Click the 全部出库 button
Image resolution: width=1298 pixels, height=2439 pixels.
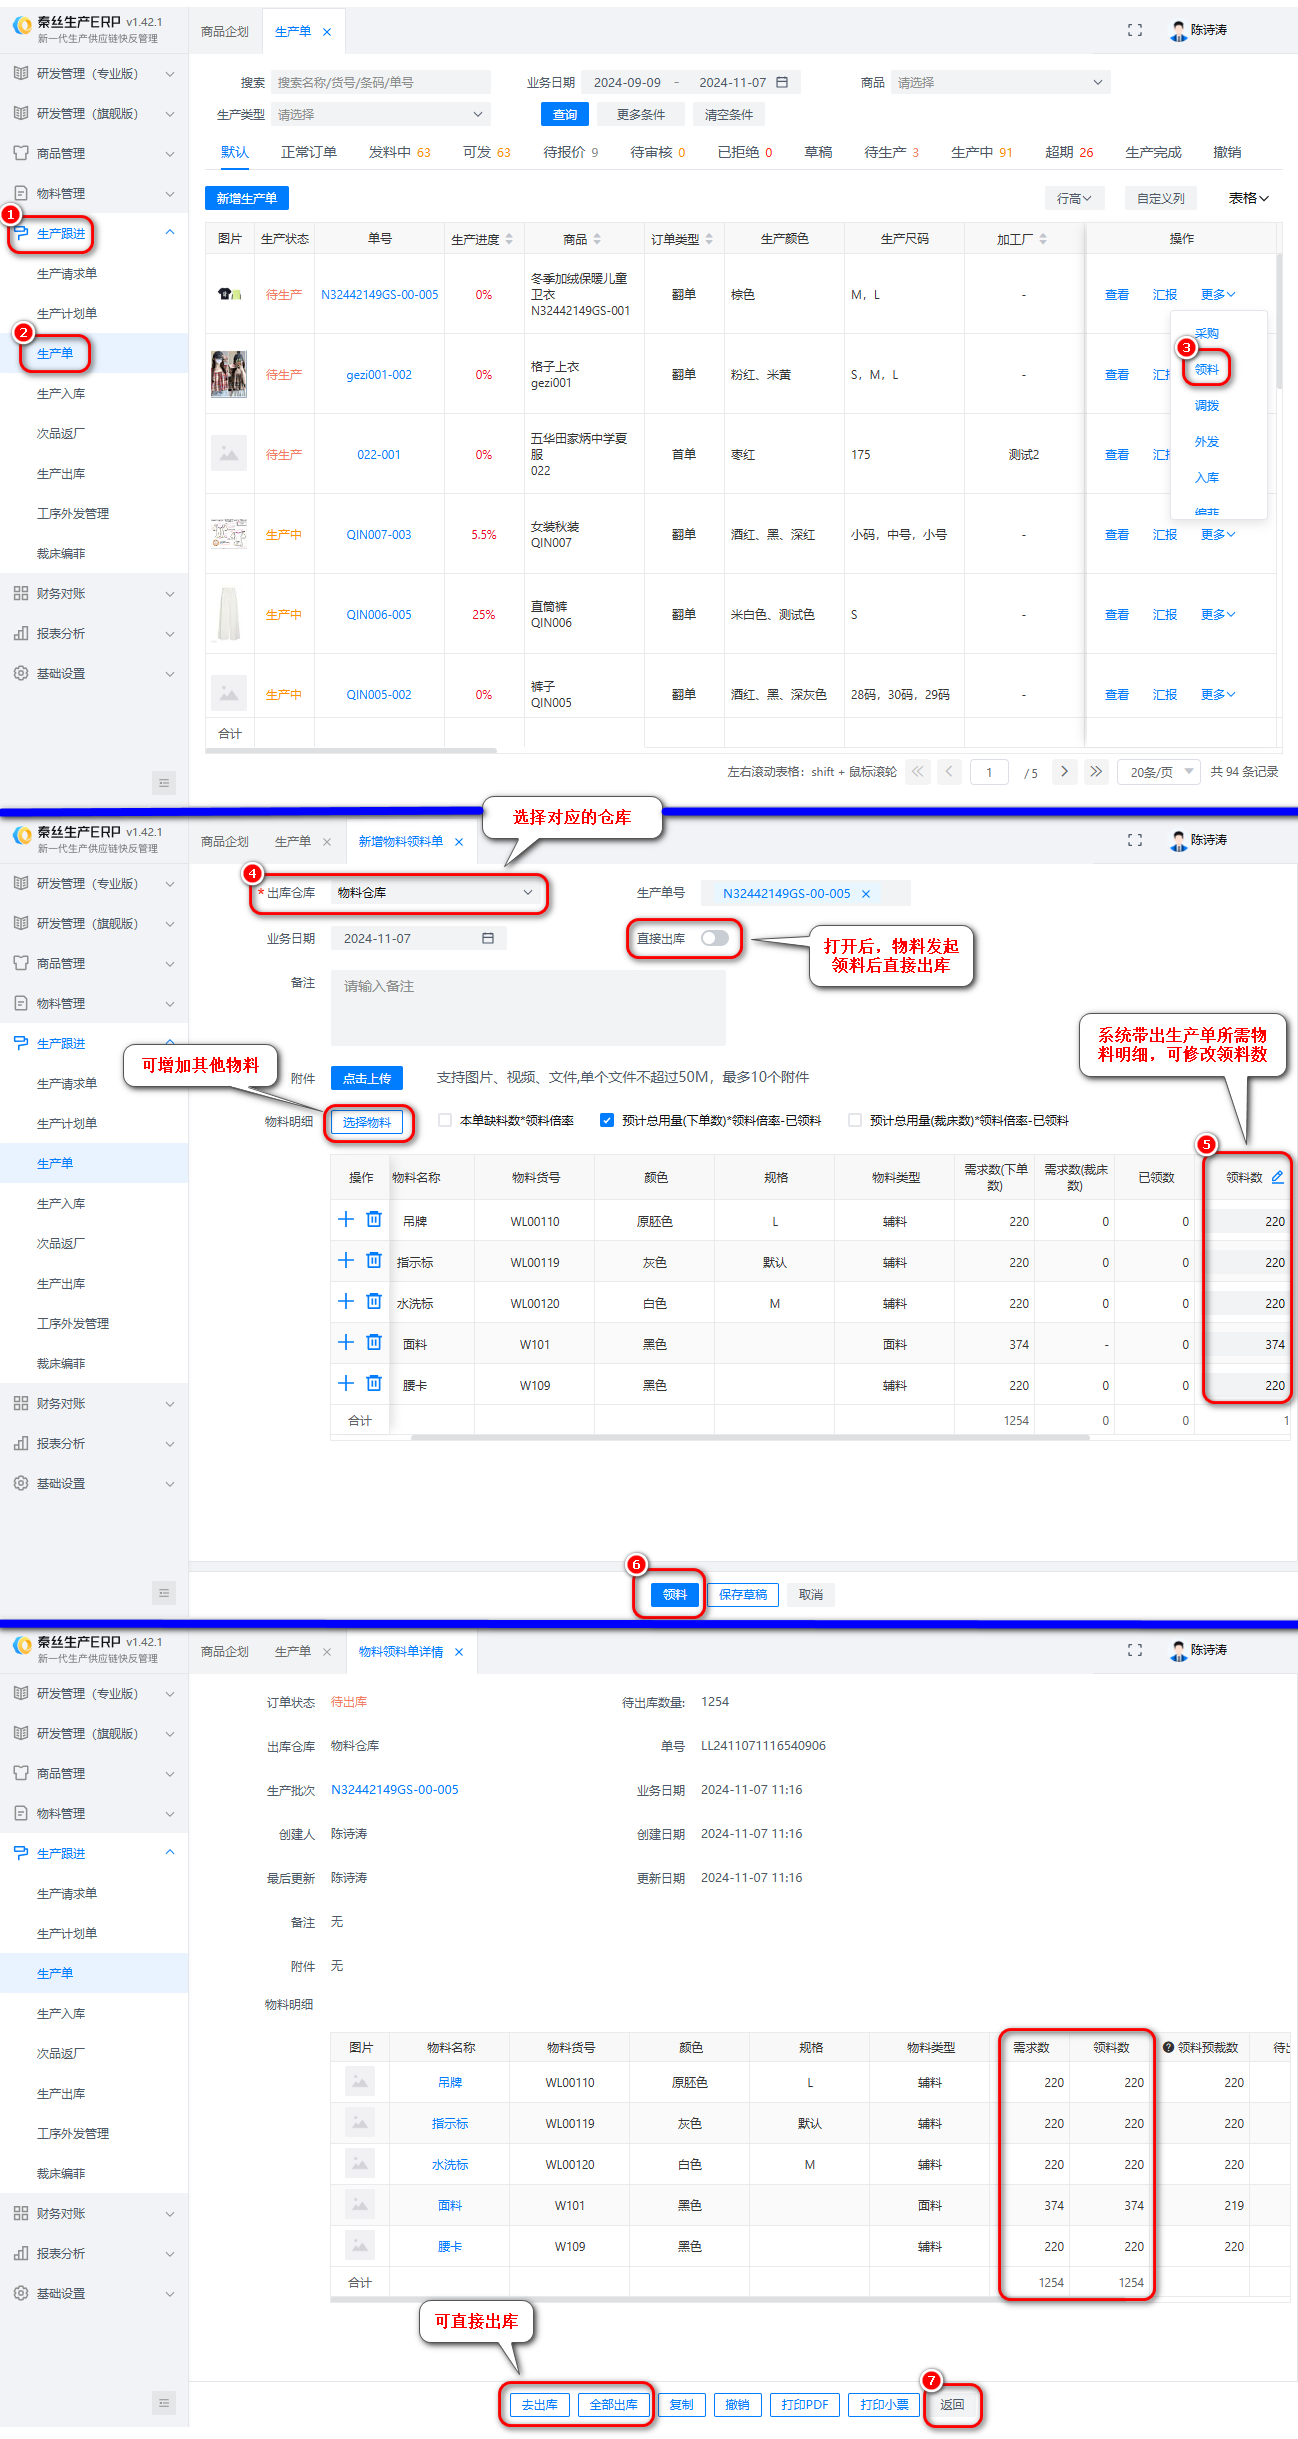(x=613, y=2404)
